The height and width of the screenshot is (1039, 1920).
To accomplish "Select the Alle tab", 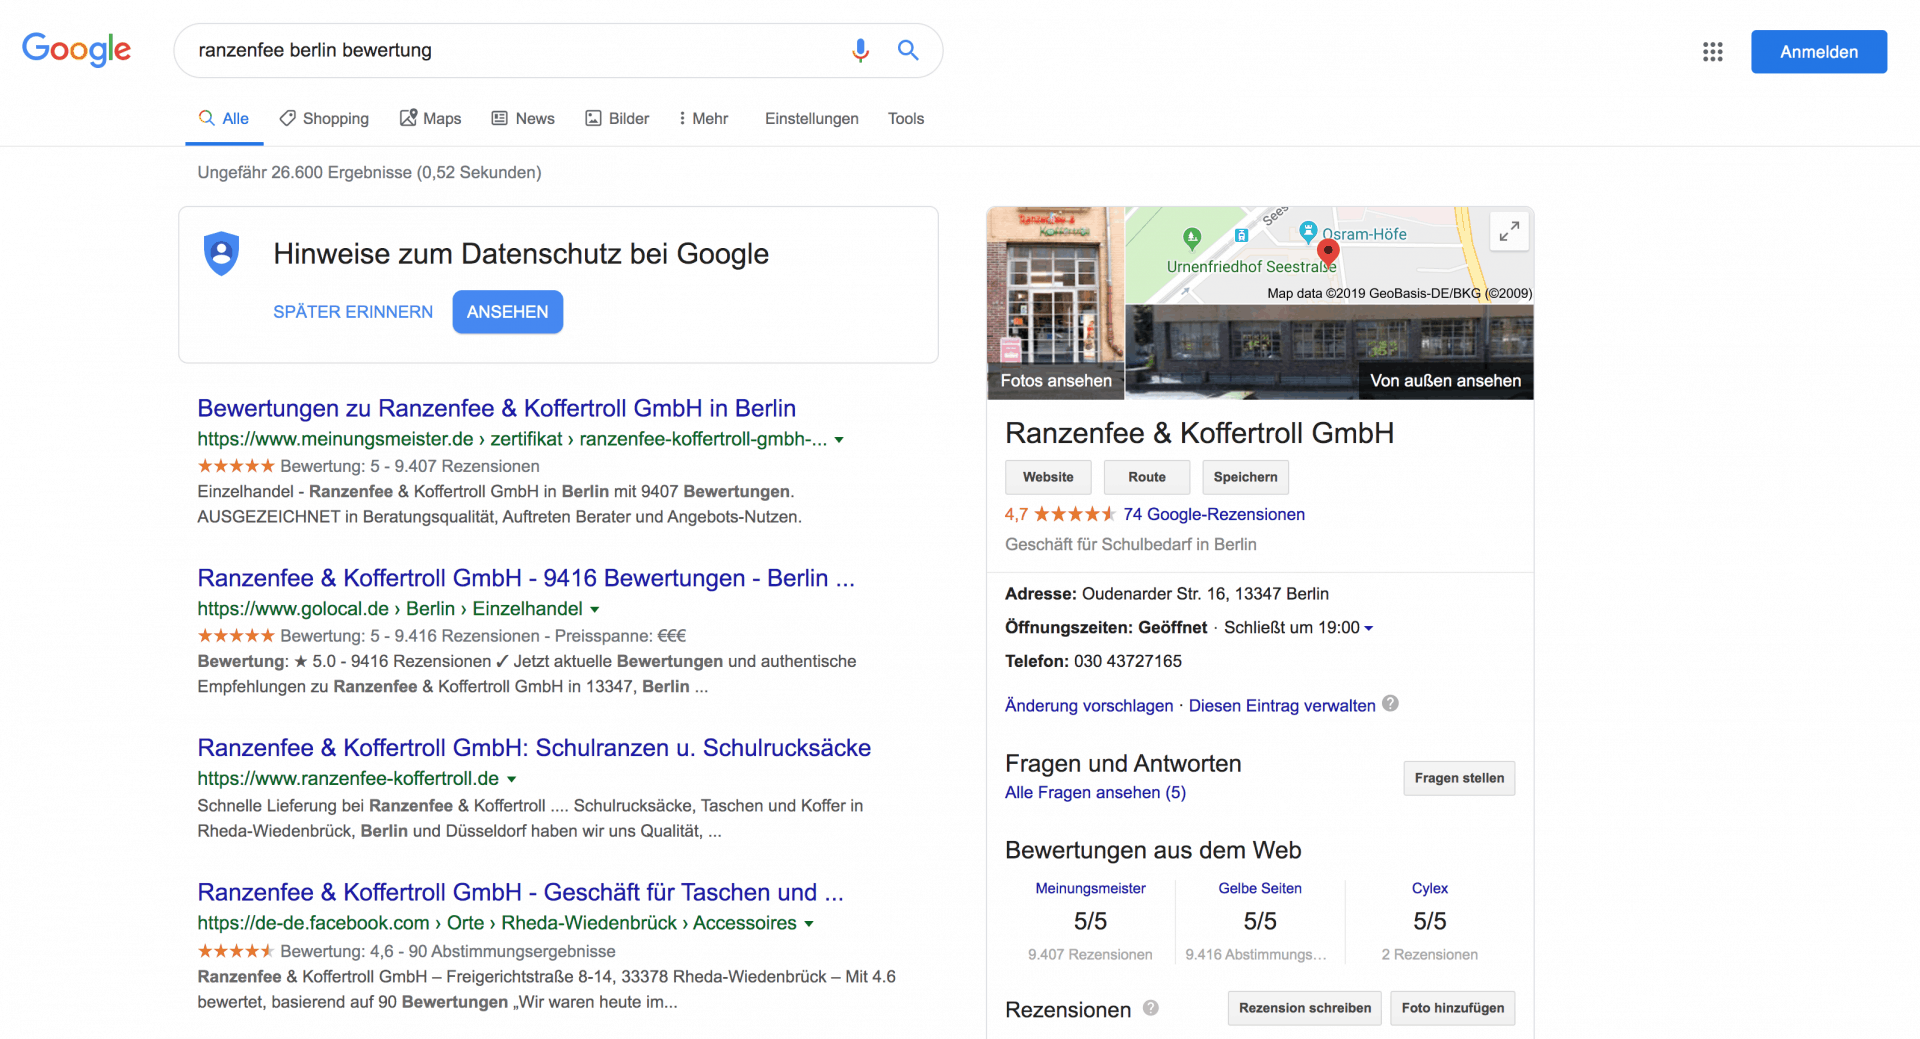I will (224, 118).
